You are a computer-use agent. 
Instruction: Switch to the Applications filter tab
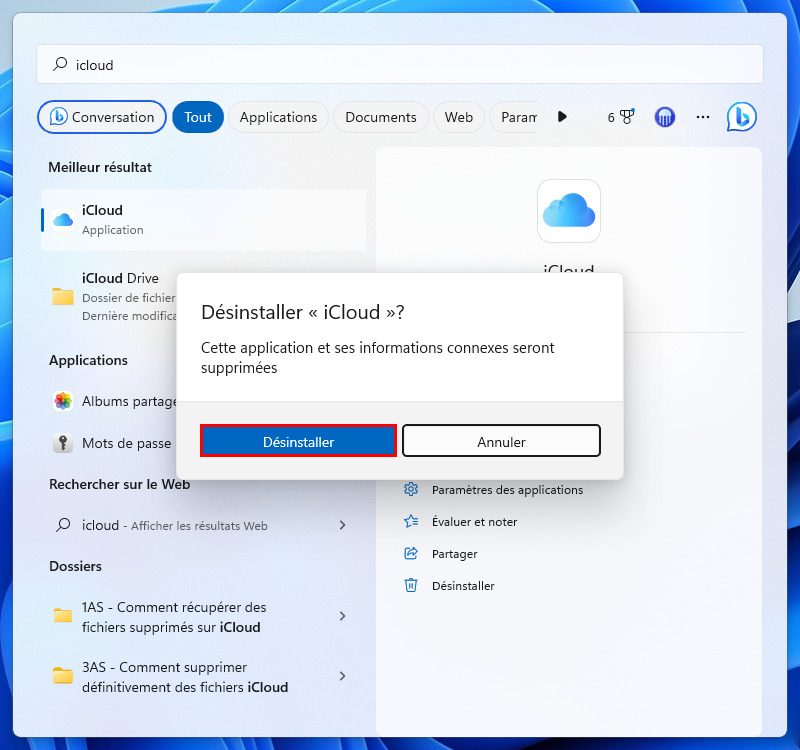[278, 117]
